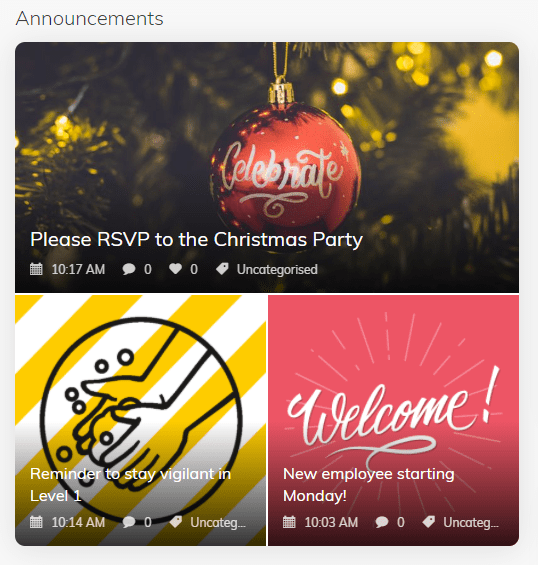Click calendar icon next to 10:14 AM
Image resolution: width=538 pixels, height=565 pixels.
36,522
